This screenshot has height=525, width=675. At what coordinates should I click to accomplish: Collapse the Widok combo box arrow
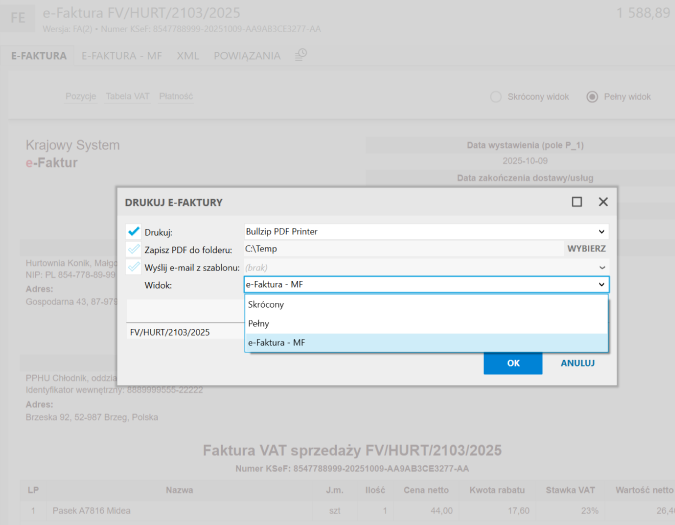point(601,285)
